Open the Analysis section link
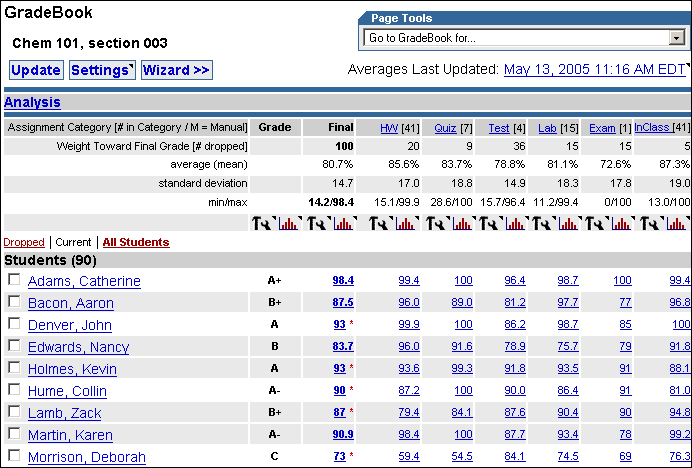 point(32,102)
